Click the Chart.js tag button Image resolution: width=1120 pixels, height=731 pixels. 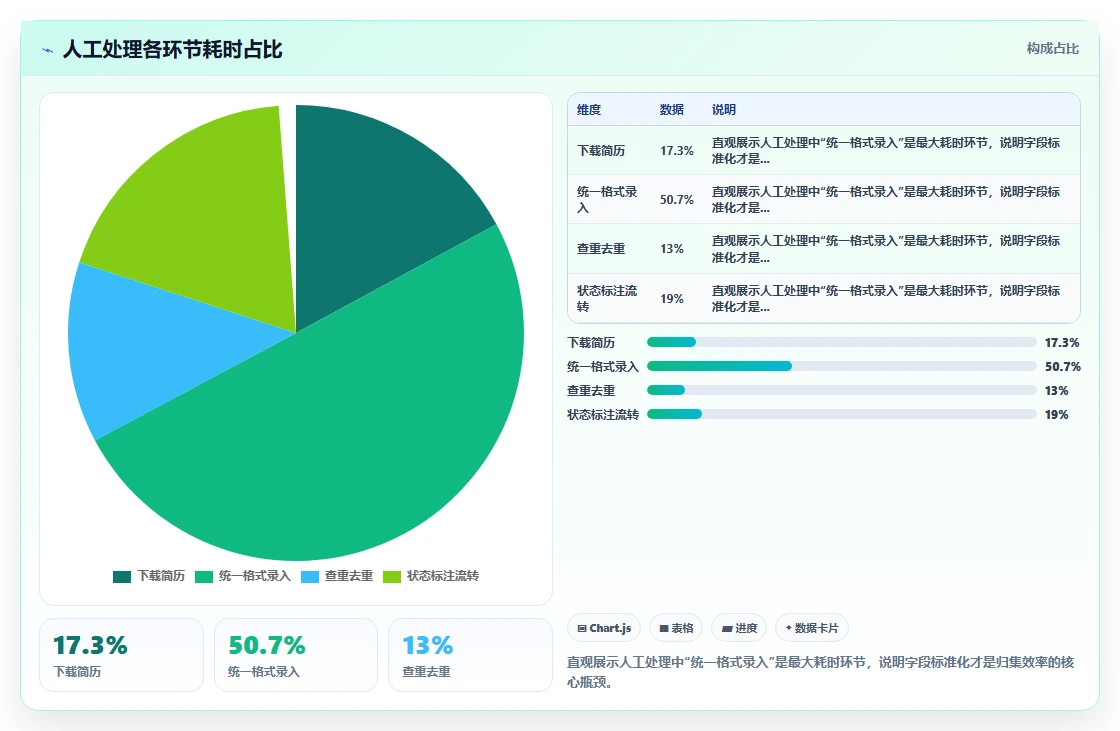pyautogui.click(x=604, y=628)
